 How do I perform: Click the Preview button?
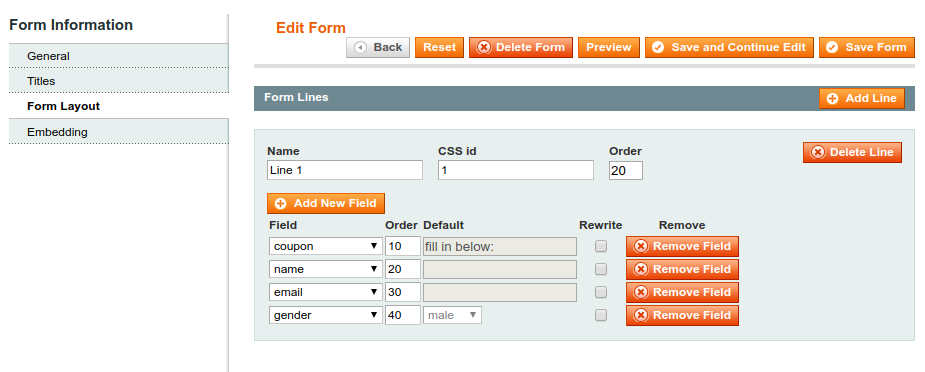609,48
